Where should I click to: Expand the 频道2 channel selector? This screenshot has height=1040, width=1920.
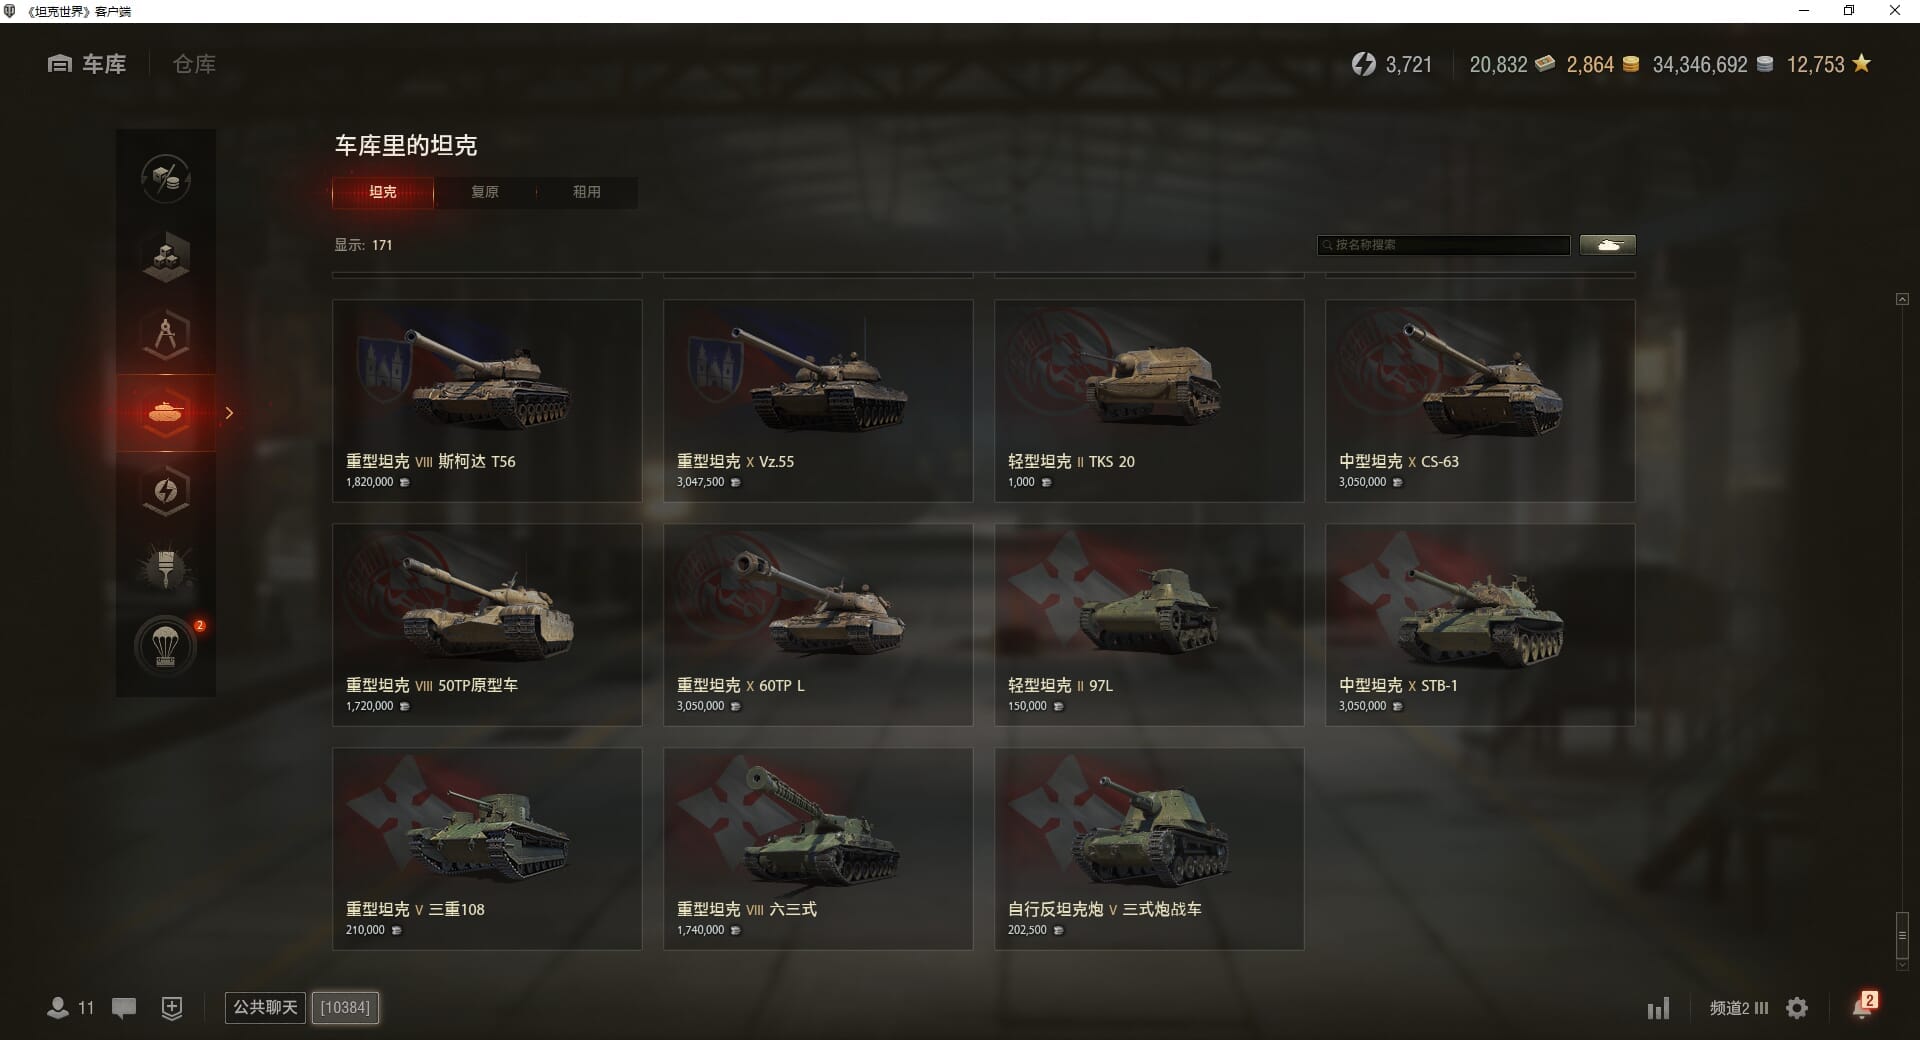tap(1739, 1008)
